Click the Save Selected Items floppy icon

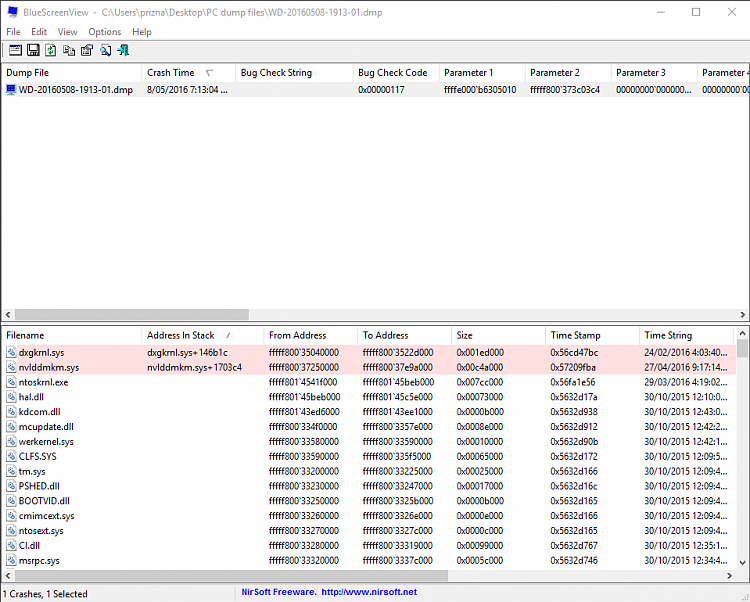[33, 50]
